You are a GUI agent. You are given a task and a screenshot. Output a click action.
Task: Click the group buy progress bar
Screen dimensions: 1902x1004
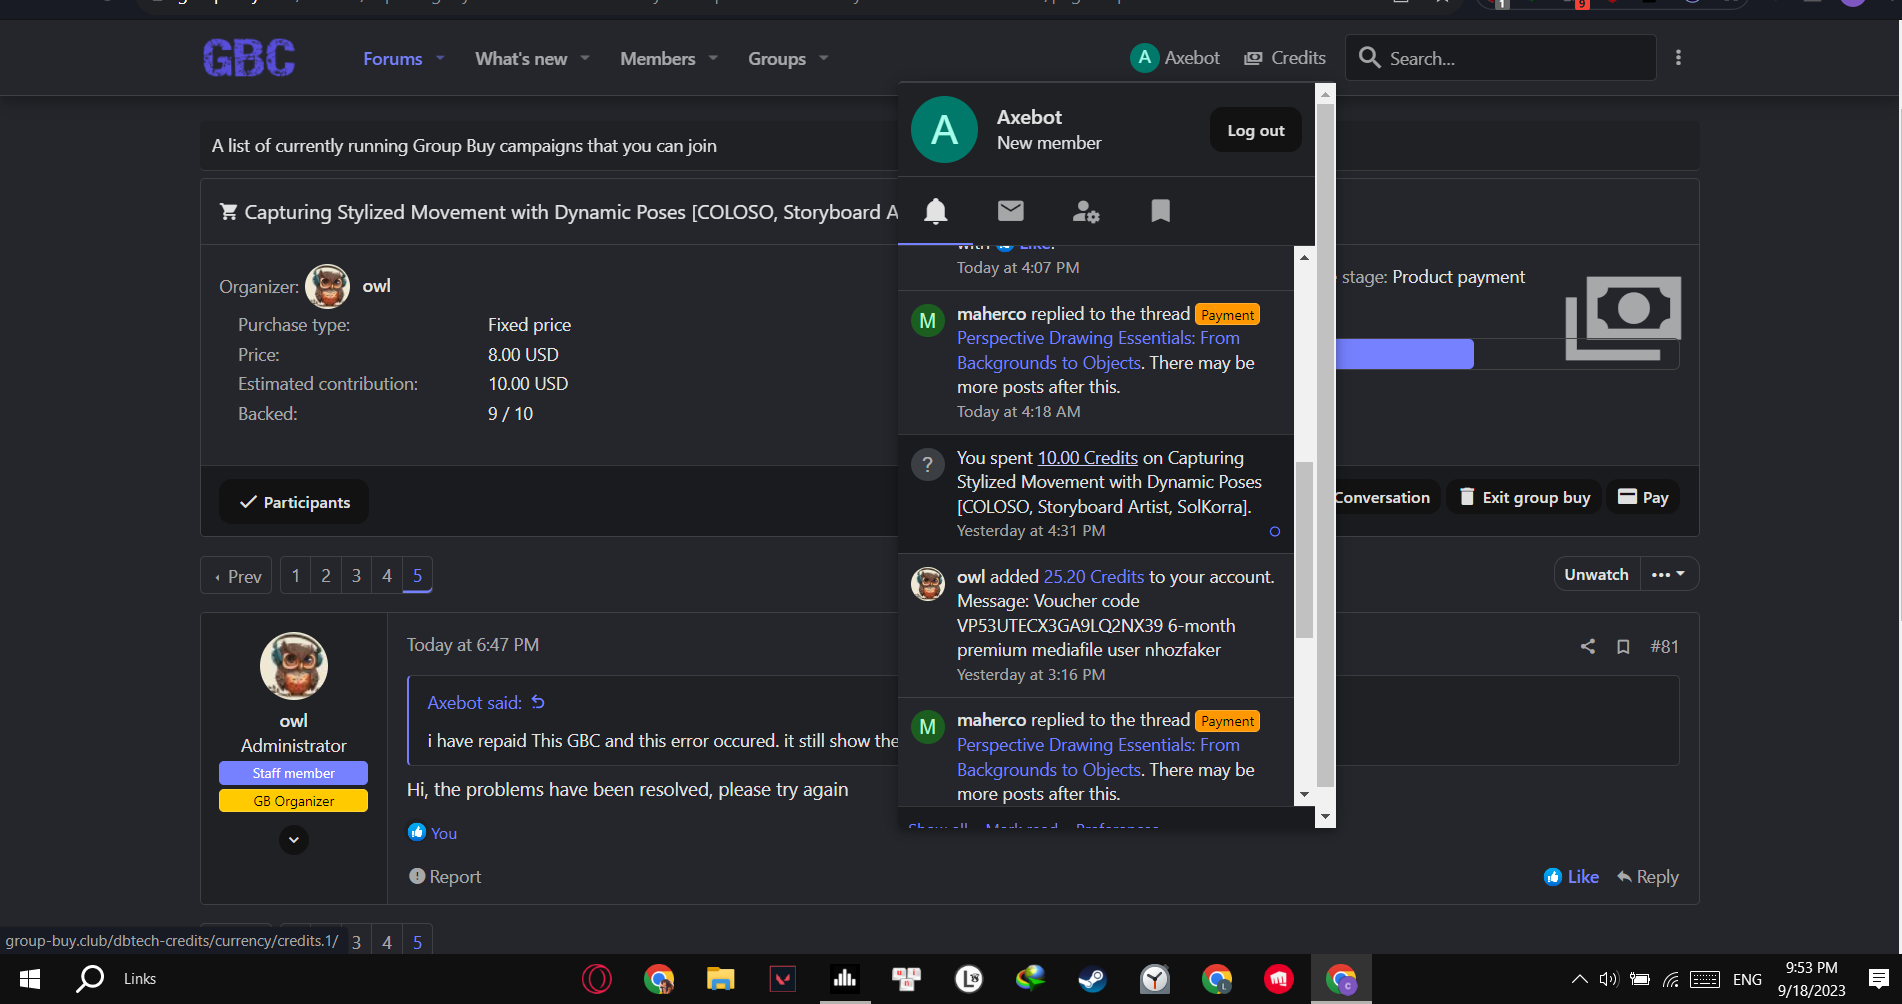coord(1404,354)
